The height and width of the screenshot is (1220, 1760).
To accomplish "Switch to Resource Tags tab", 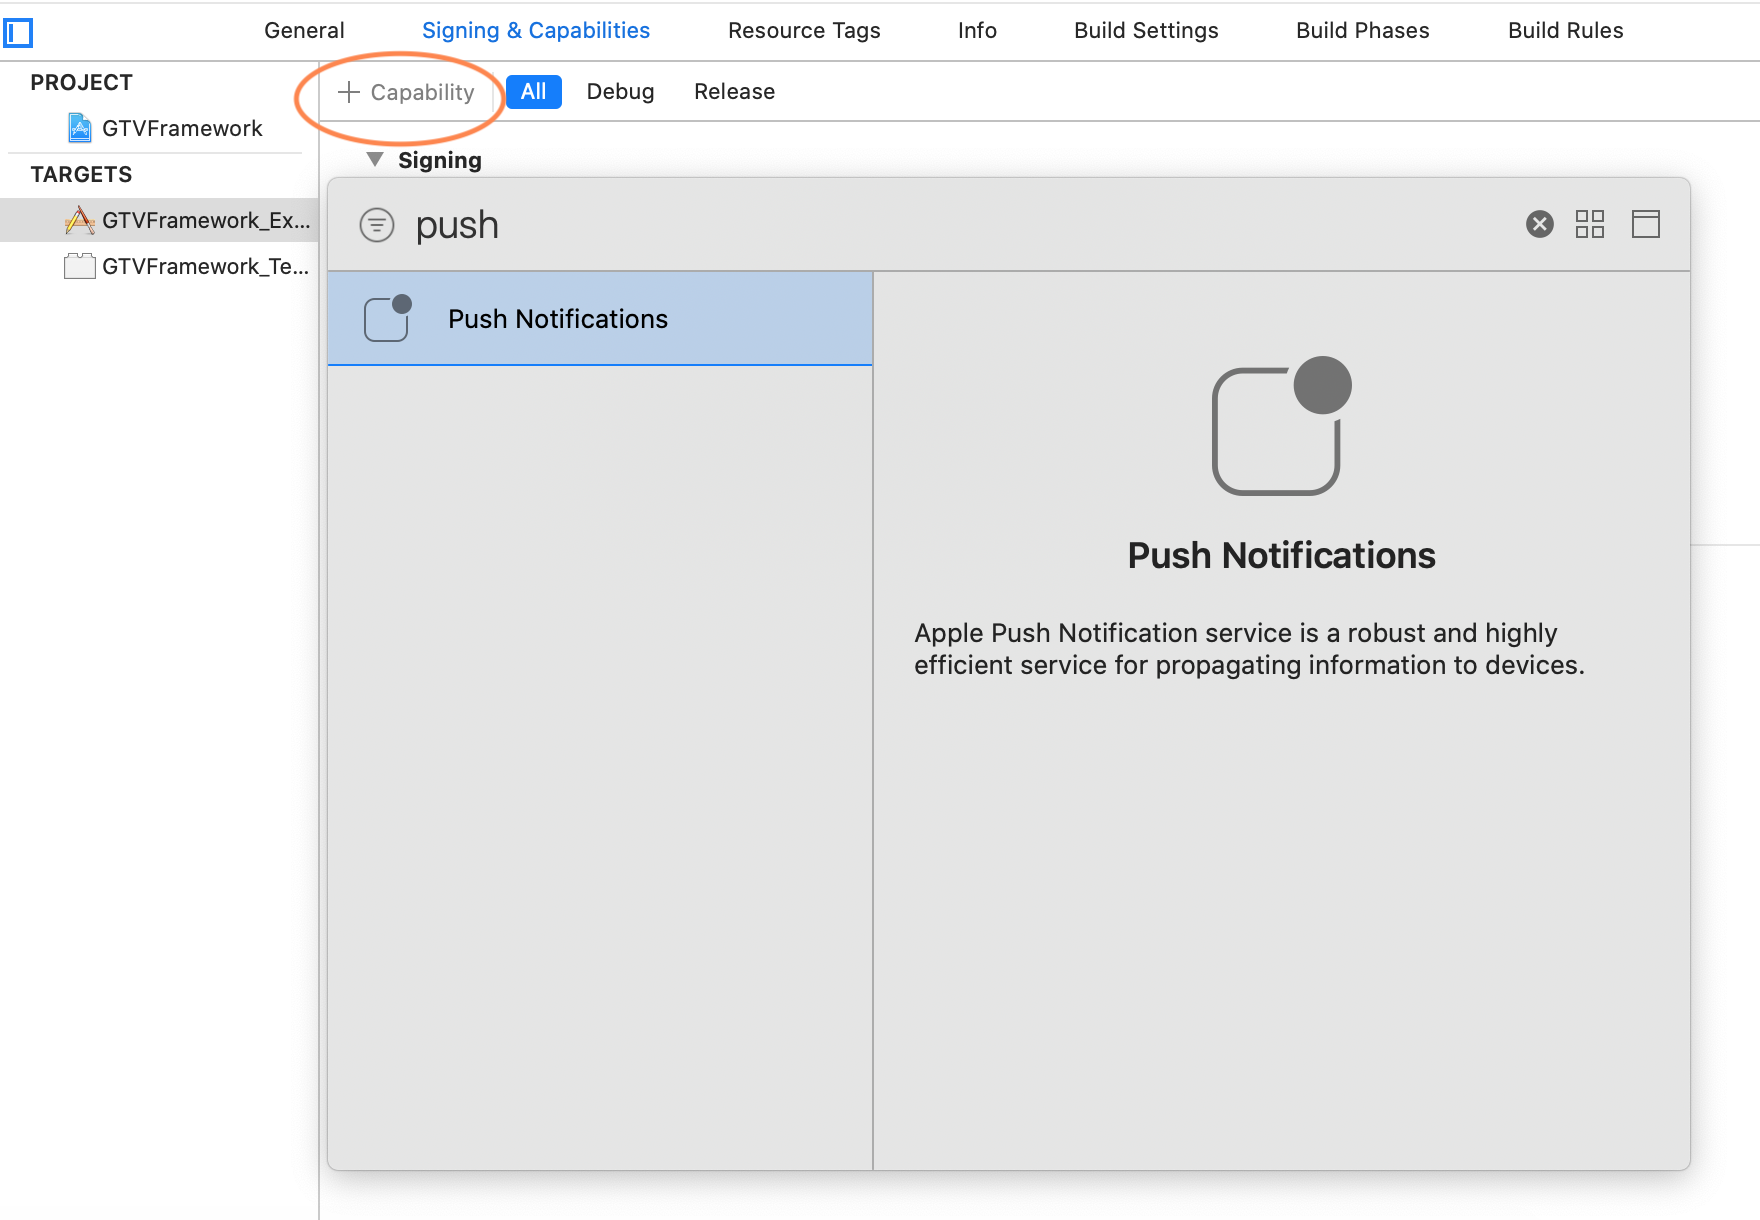I will pos(804,31).
